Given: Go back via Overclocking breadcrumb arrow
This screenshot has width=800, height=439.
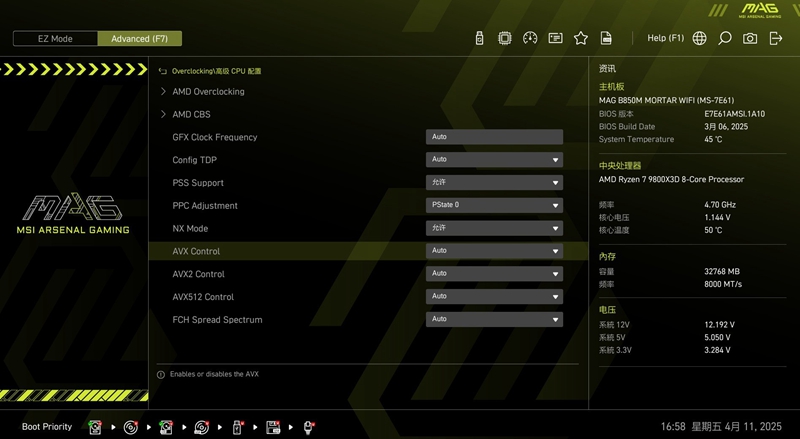Looking at the screenshot, I should (x=163, y=72).
